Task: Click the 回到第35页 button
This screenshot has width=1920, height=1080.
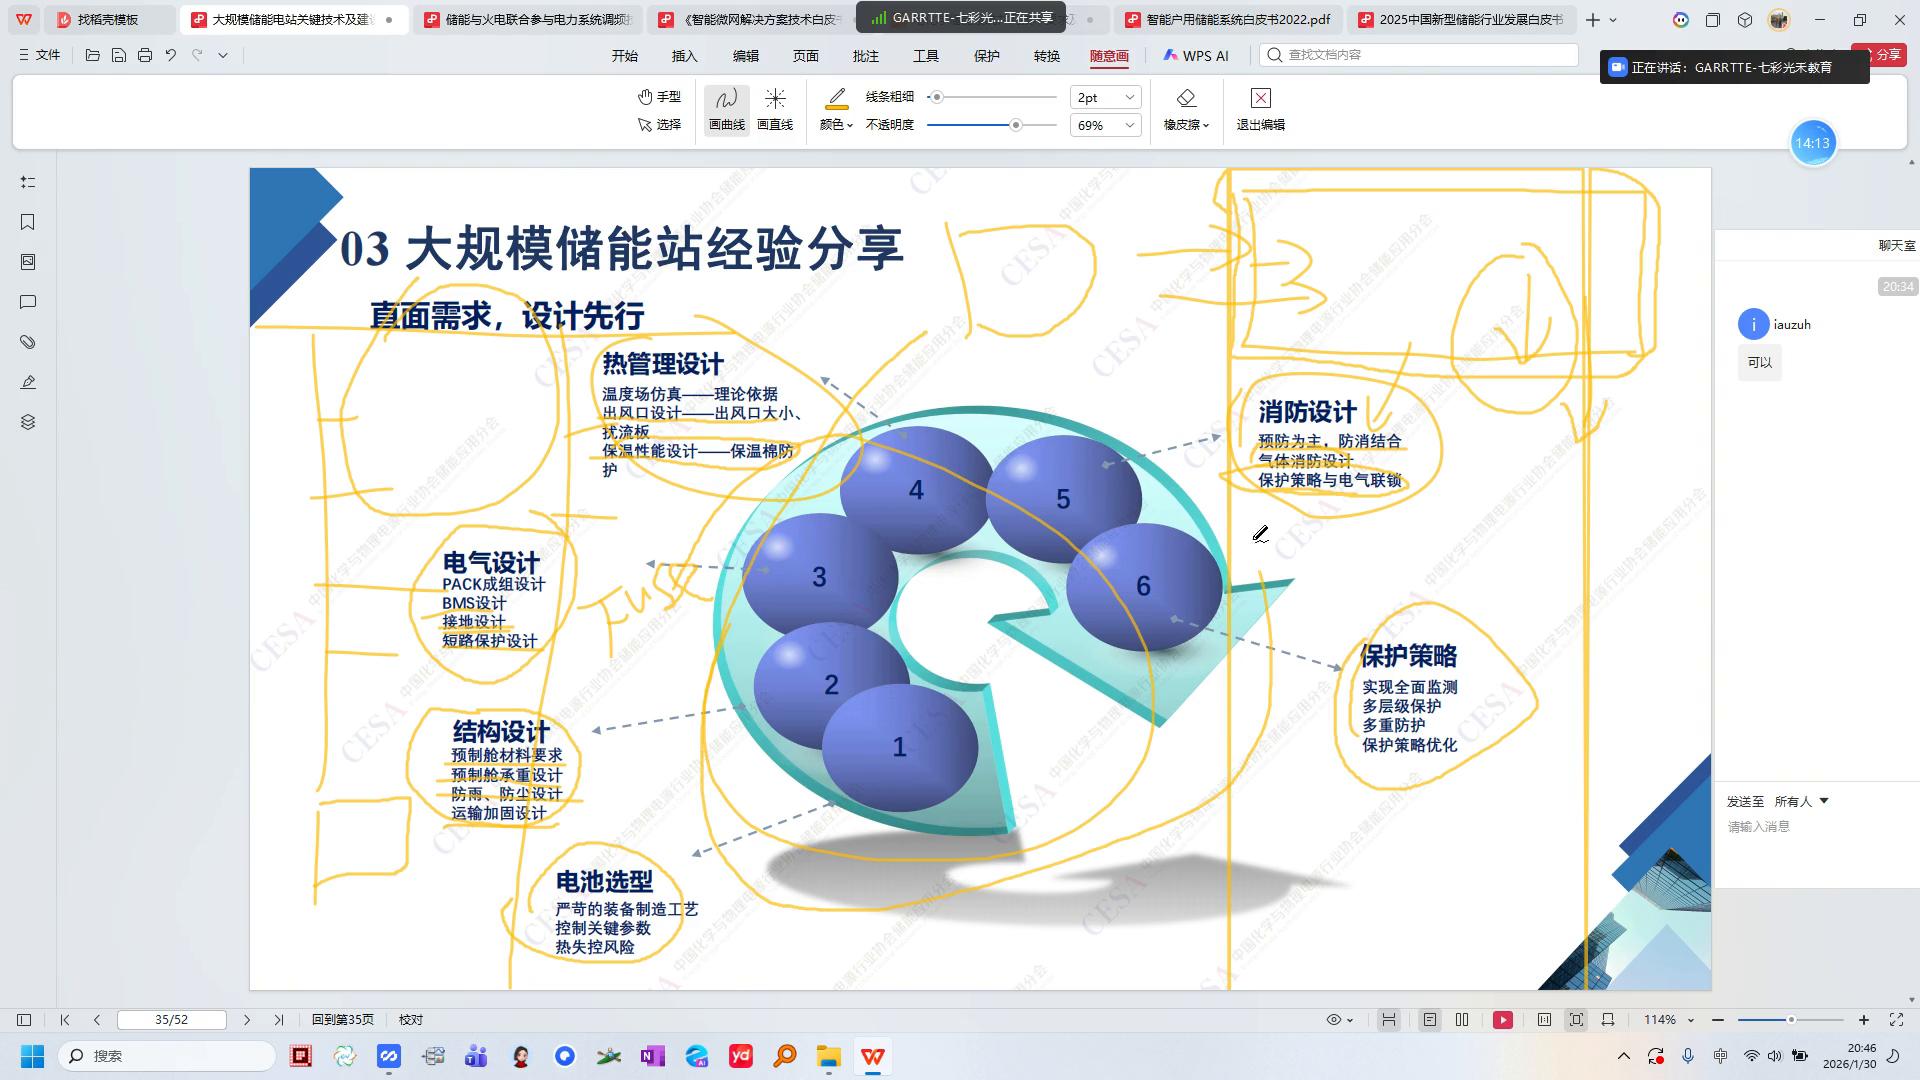Action: [x=342, y=1020]
